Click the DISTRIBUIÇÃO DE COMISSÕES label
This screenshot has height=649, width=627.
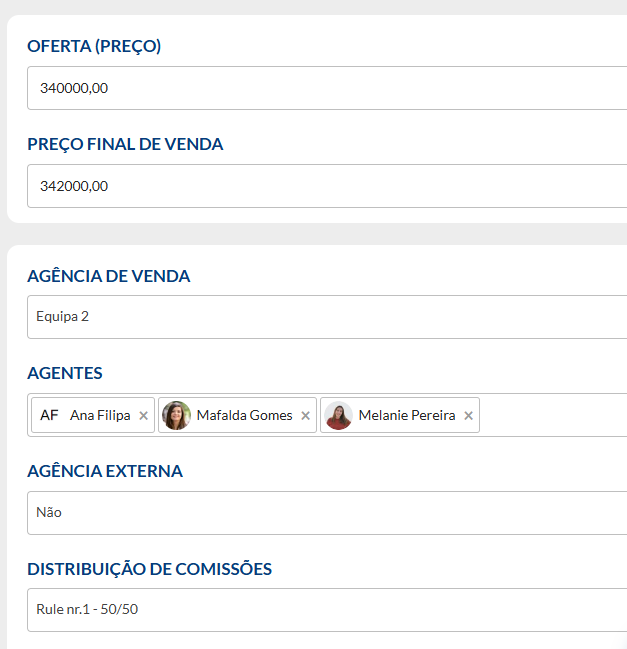click(x=149, y=569)
